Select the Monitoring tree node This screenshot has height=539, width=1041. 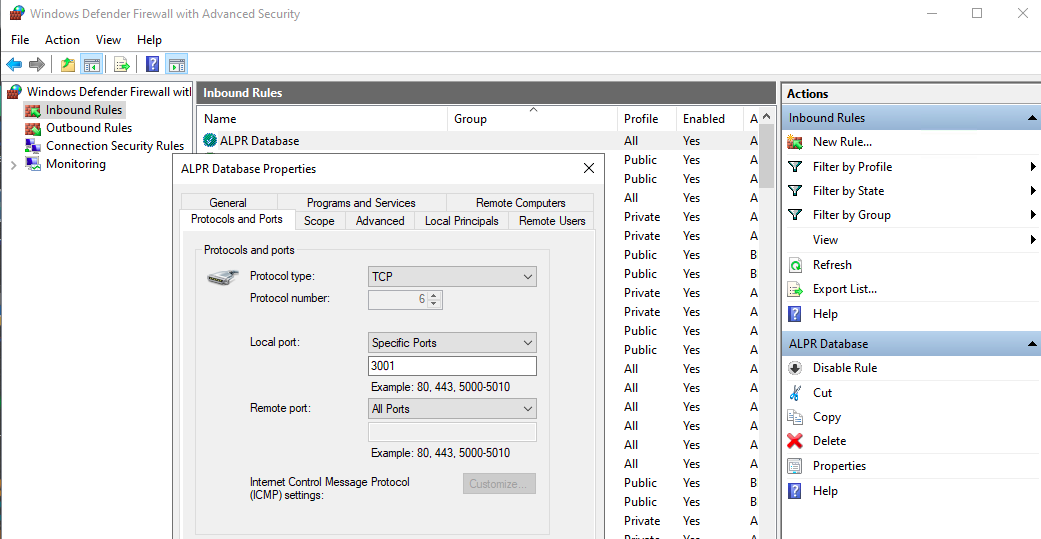tap(76, 164)
